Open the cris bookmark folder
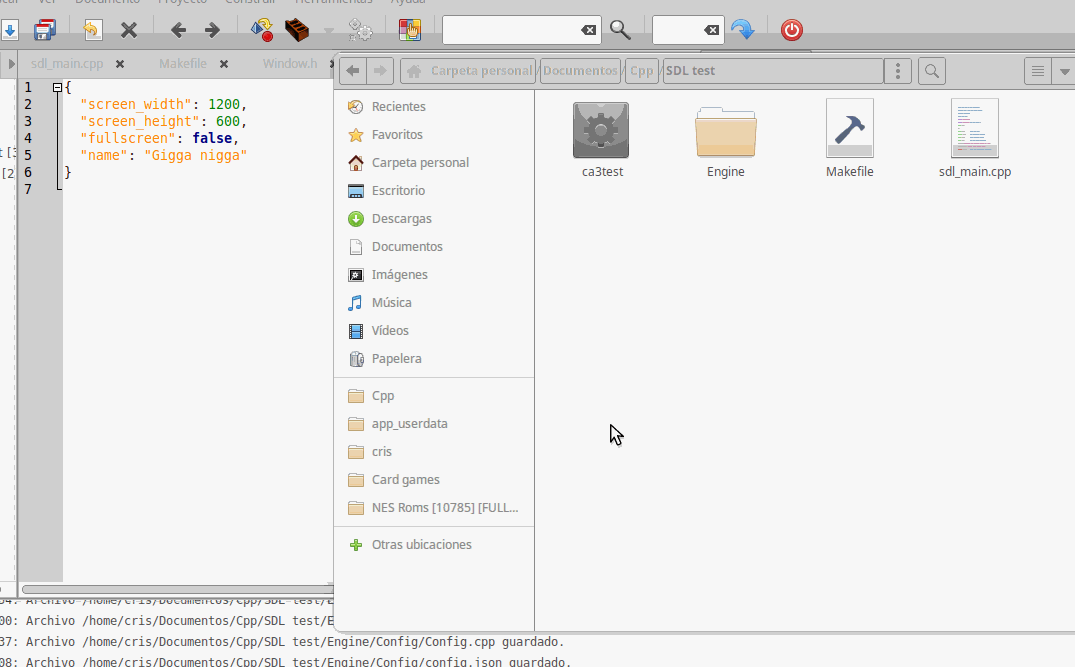This screenshot has height=667, width=1075. tap(434, 452)
